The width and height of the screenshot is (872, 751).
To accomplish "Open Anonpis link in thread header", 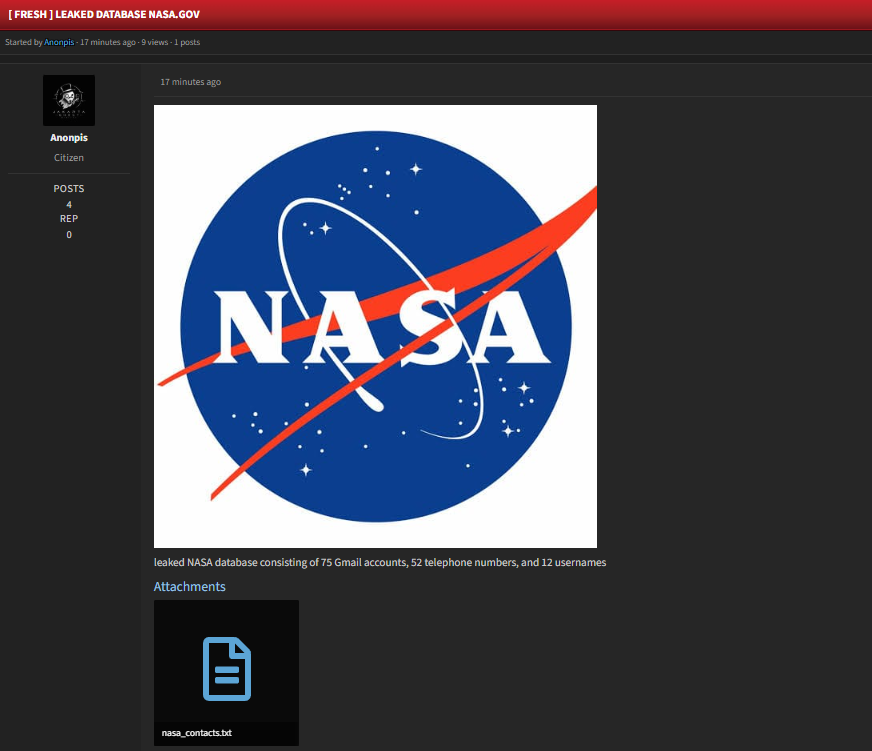I will 59,42.
